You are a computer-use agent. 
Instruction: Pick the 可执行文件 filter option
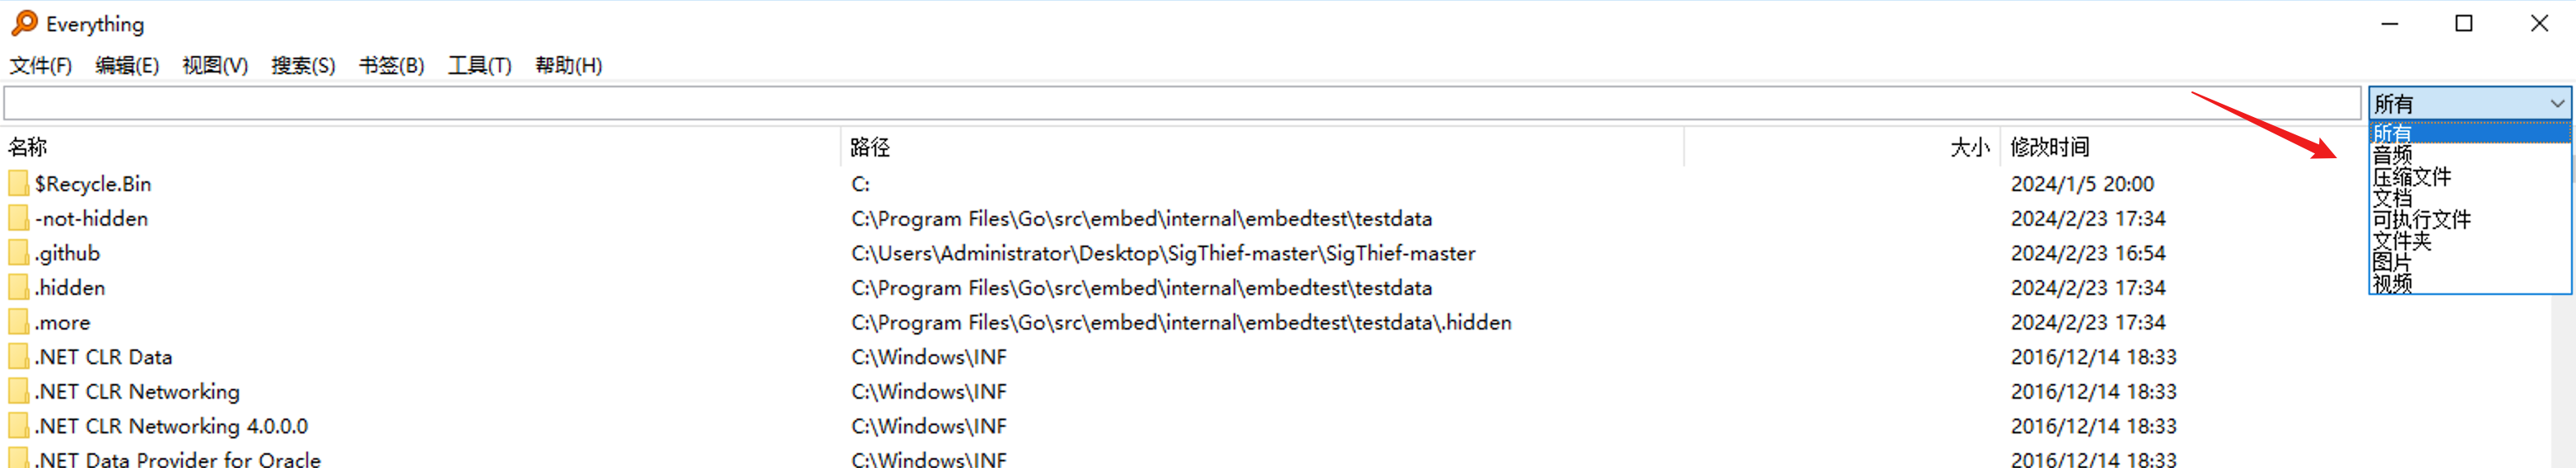tap(2421, 220)
